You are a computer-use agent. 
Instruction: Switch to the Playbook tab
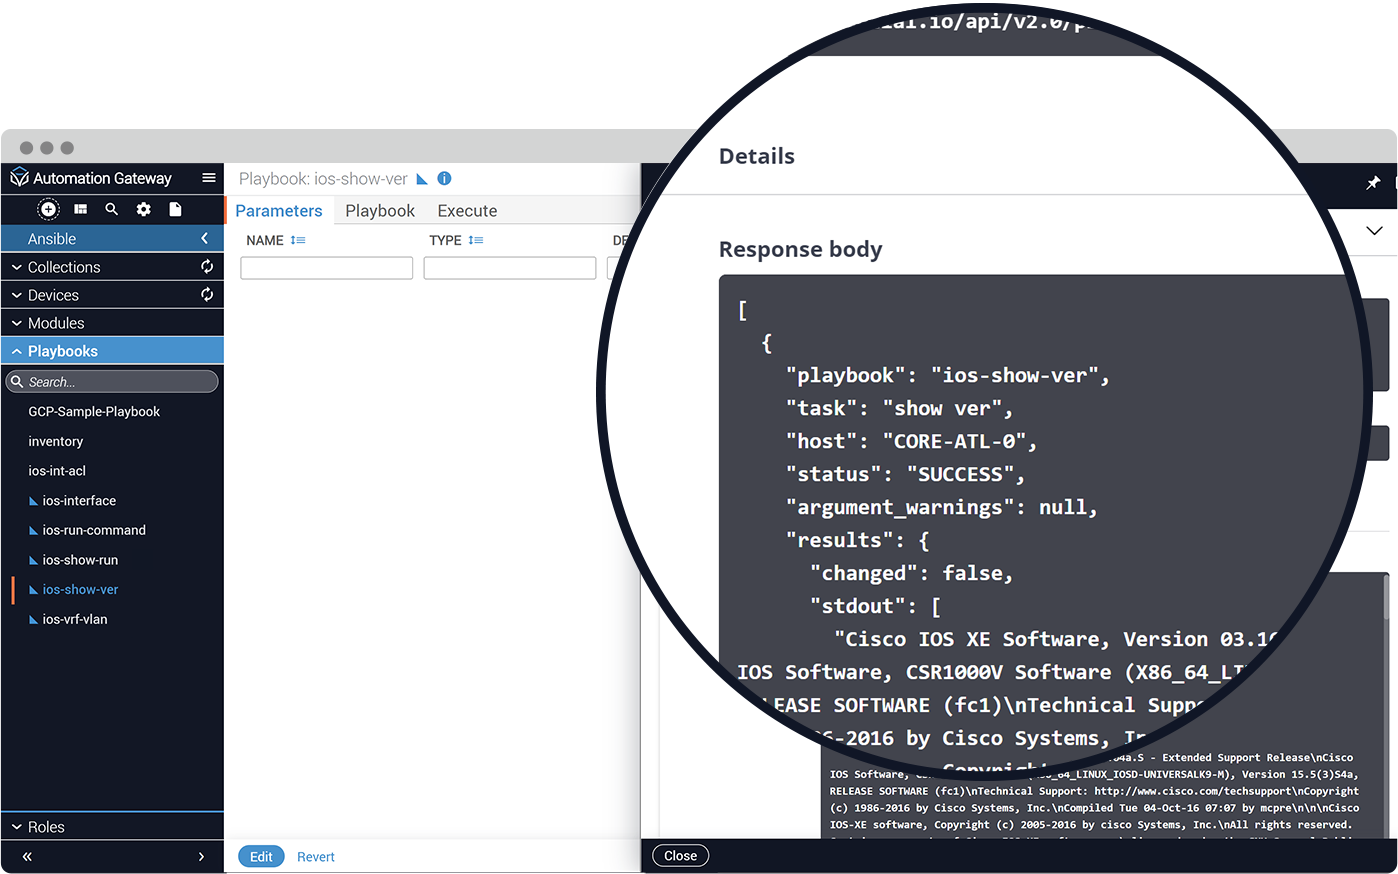tap(380, 211)
